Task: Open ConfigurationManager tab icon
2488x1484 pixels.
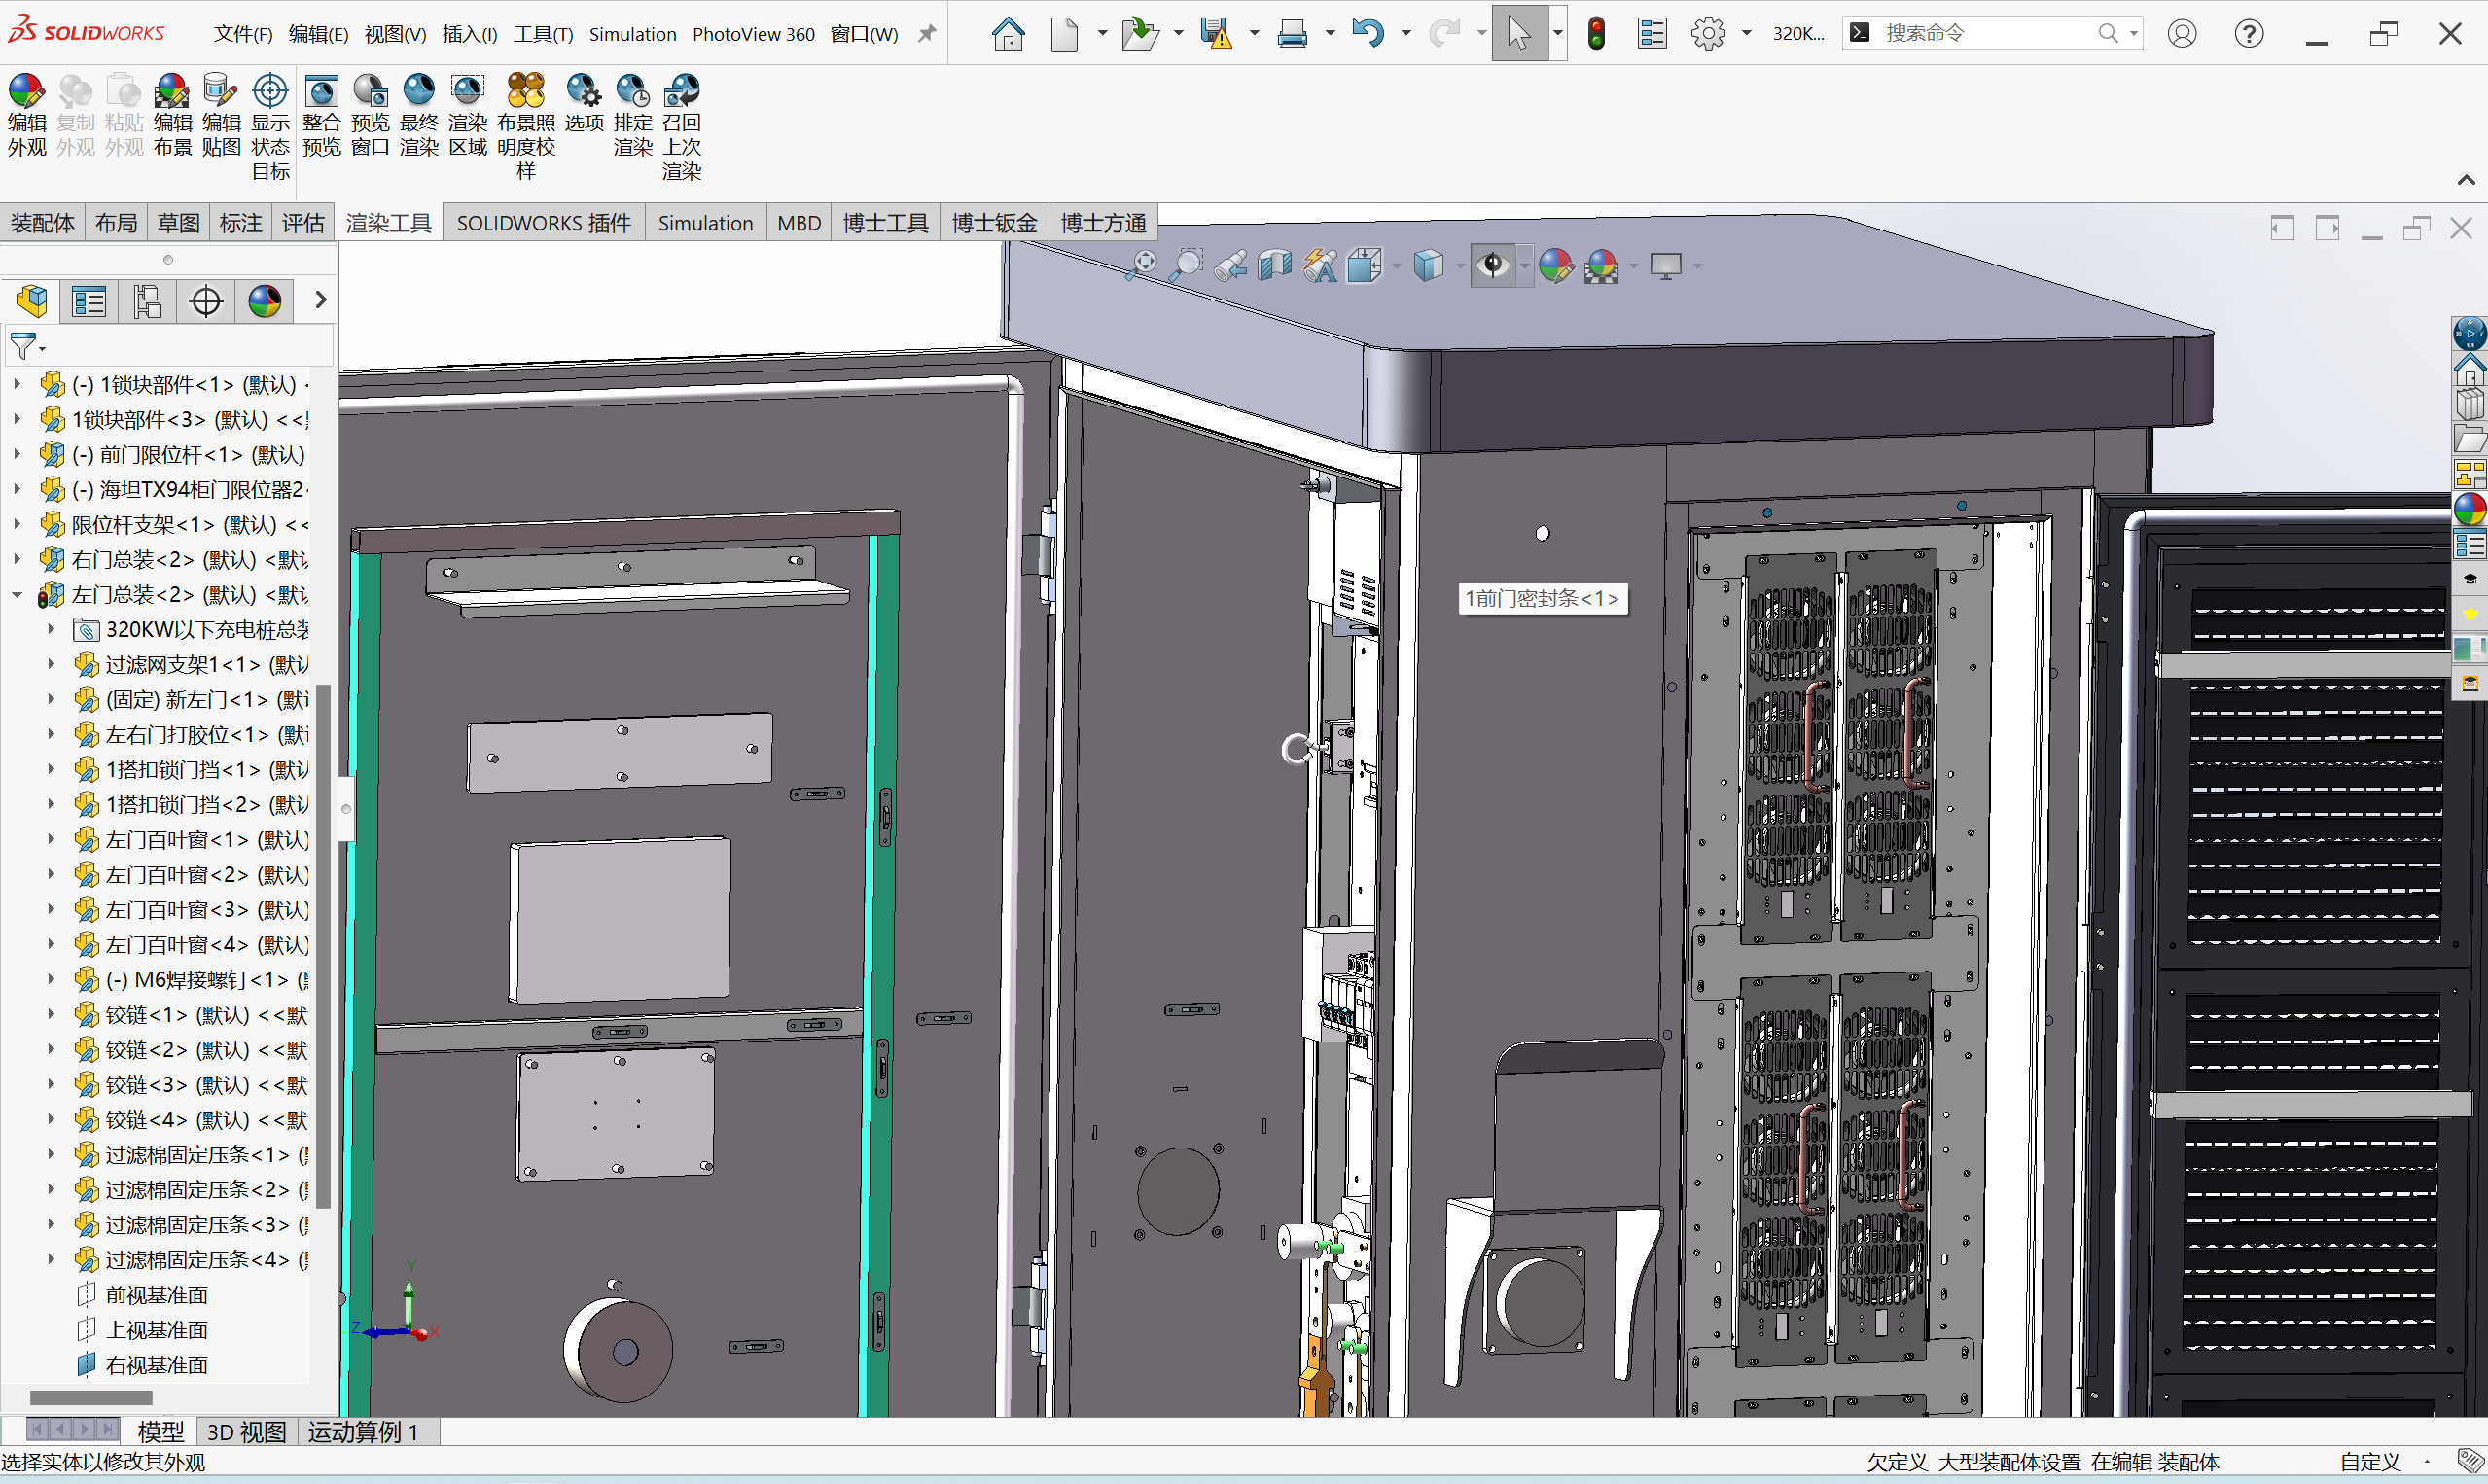Action: click(x=147, y=301)
